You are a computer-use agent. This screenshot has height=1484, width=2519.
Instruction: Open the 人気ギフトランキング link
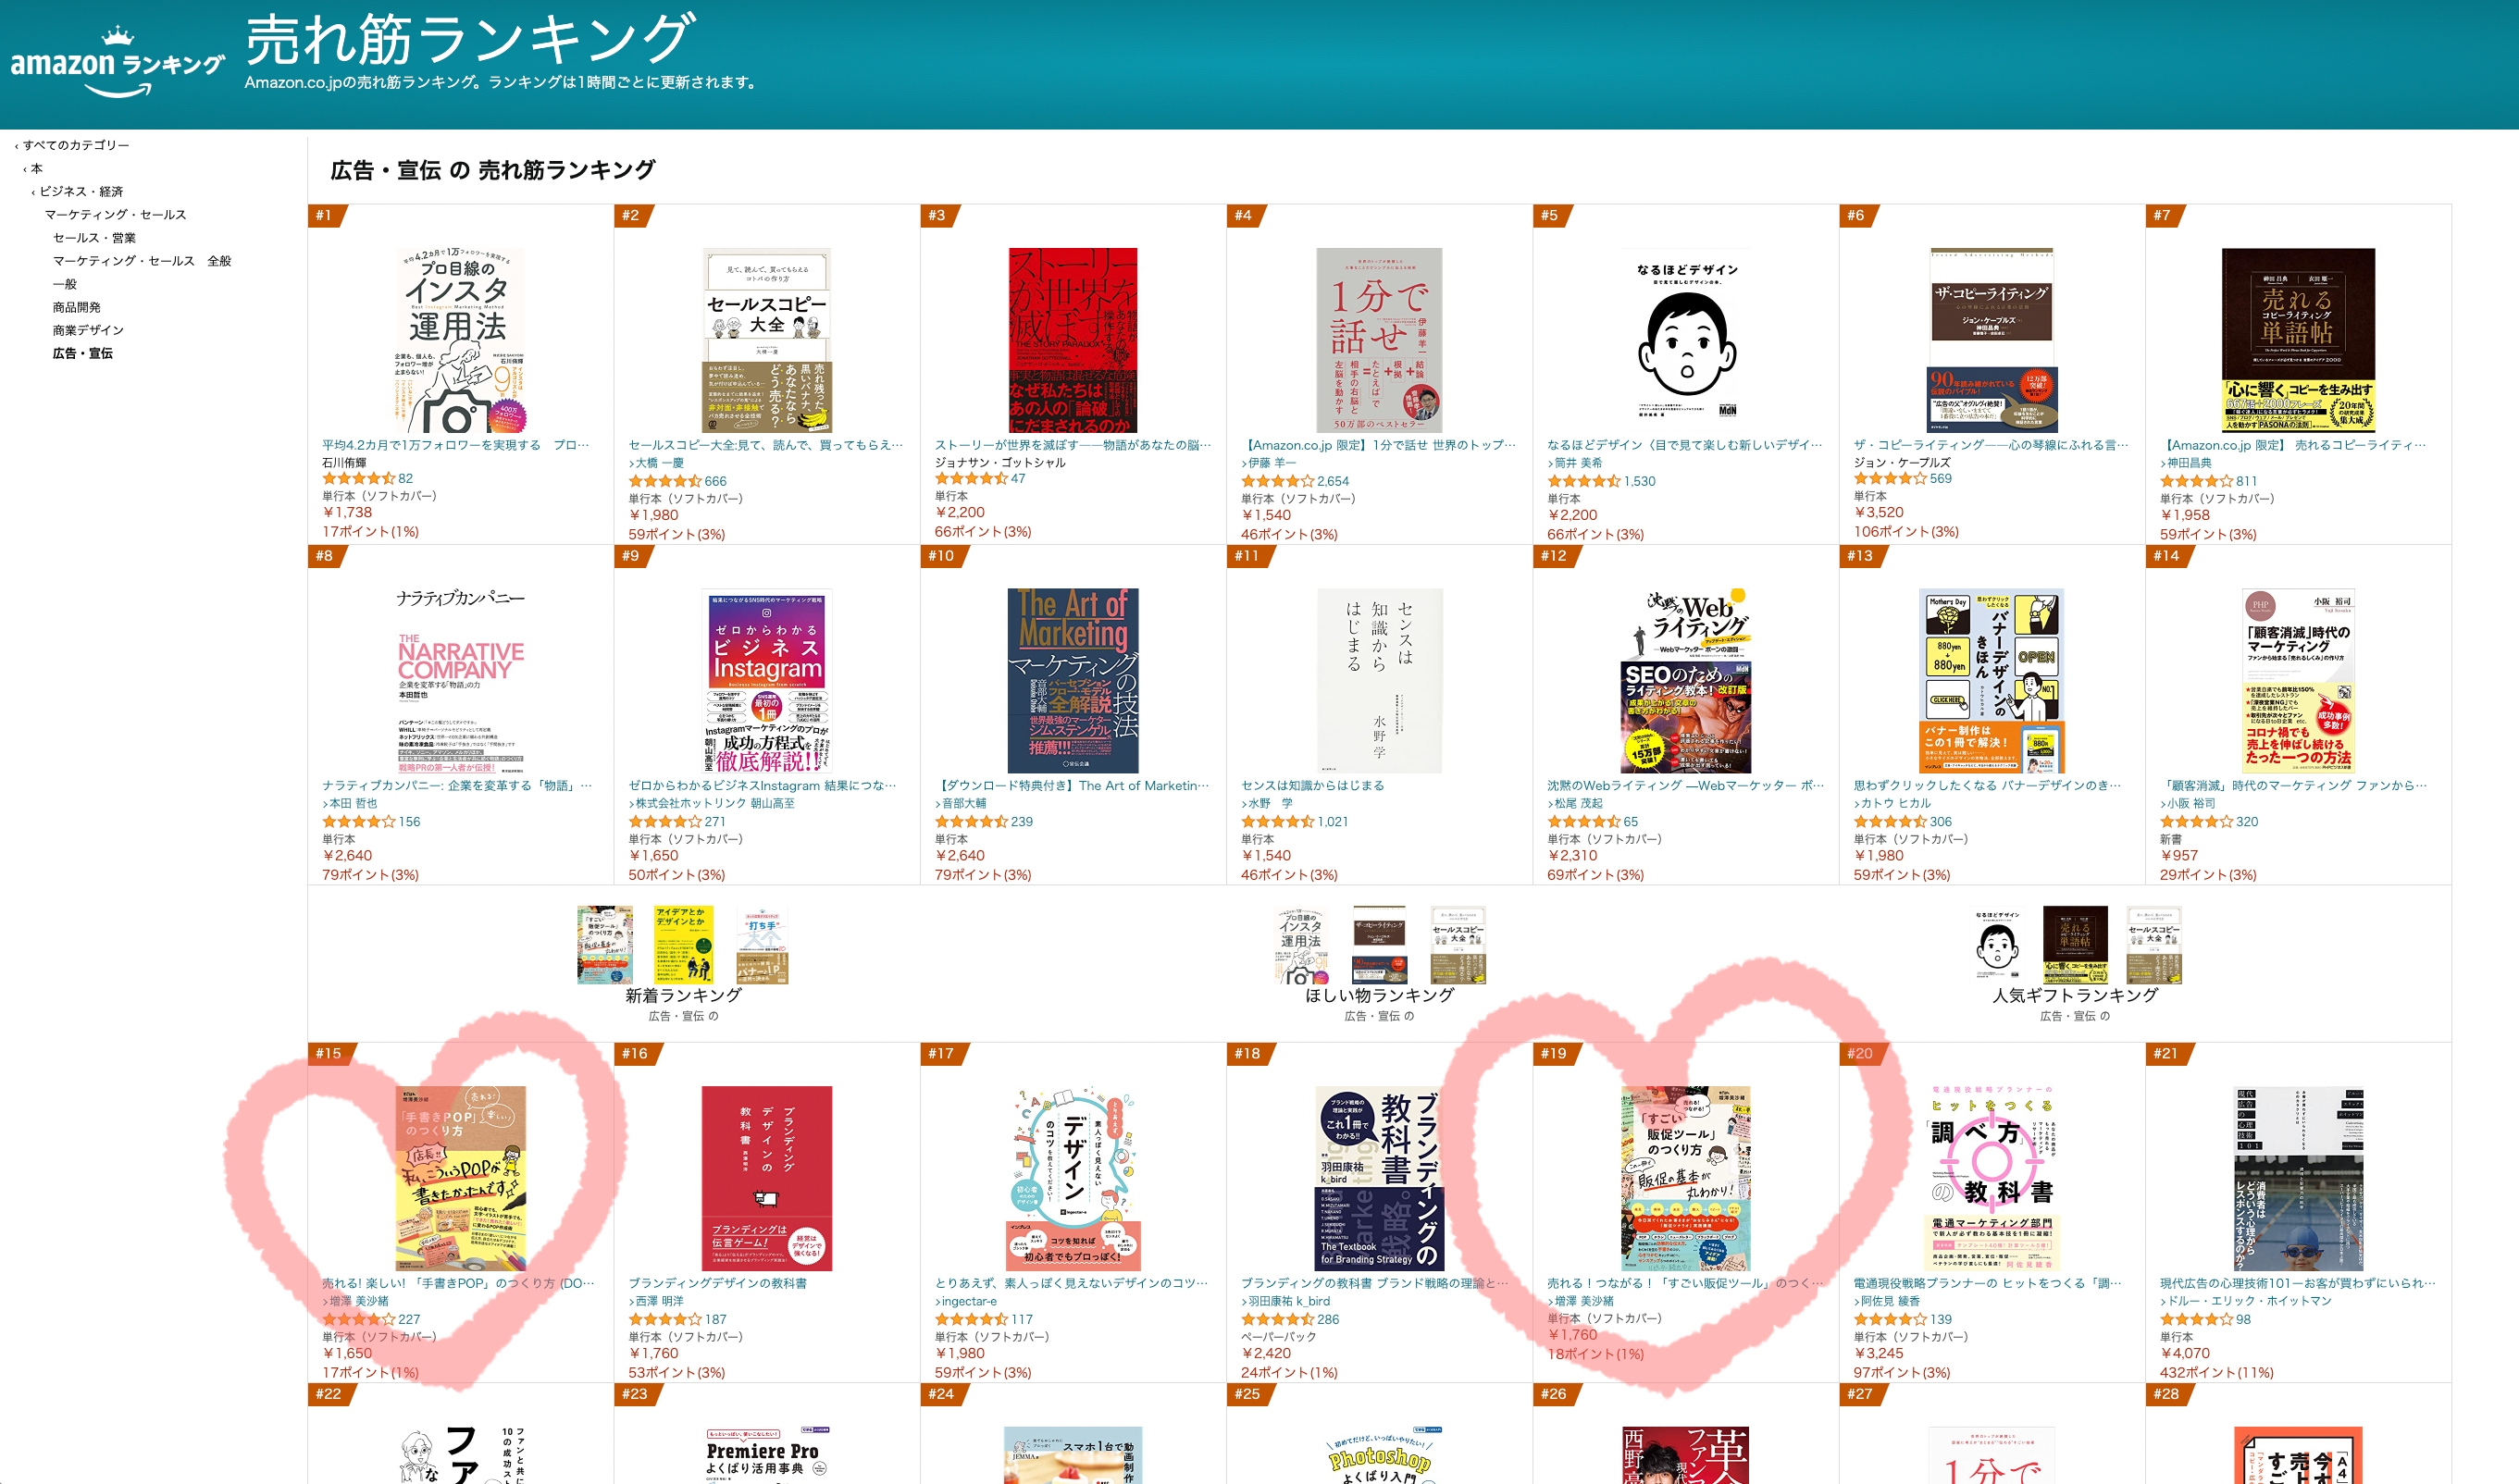[x=2074, y=995]
